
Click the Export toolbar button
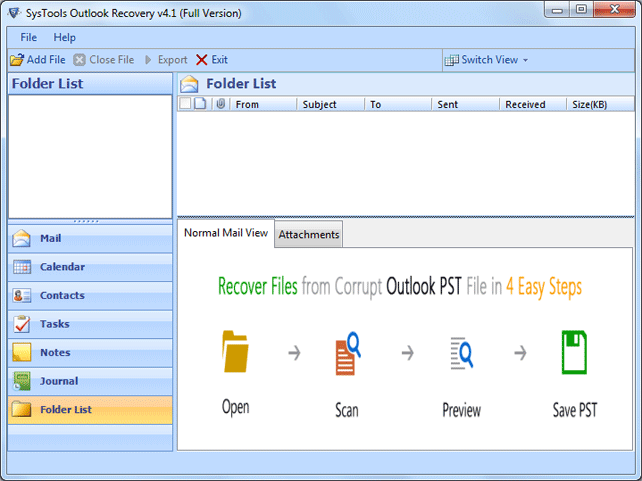[165, 60]
